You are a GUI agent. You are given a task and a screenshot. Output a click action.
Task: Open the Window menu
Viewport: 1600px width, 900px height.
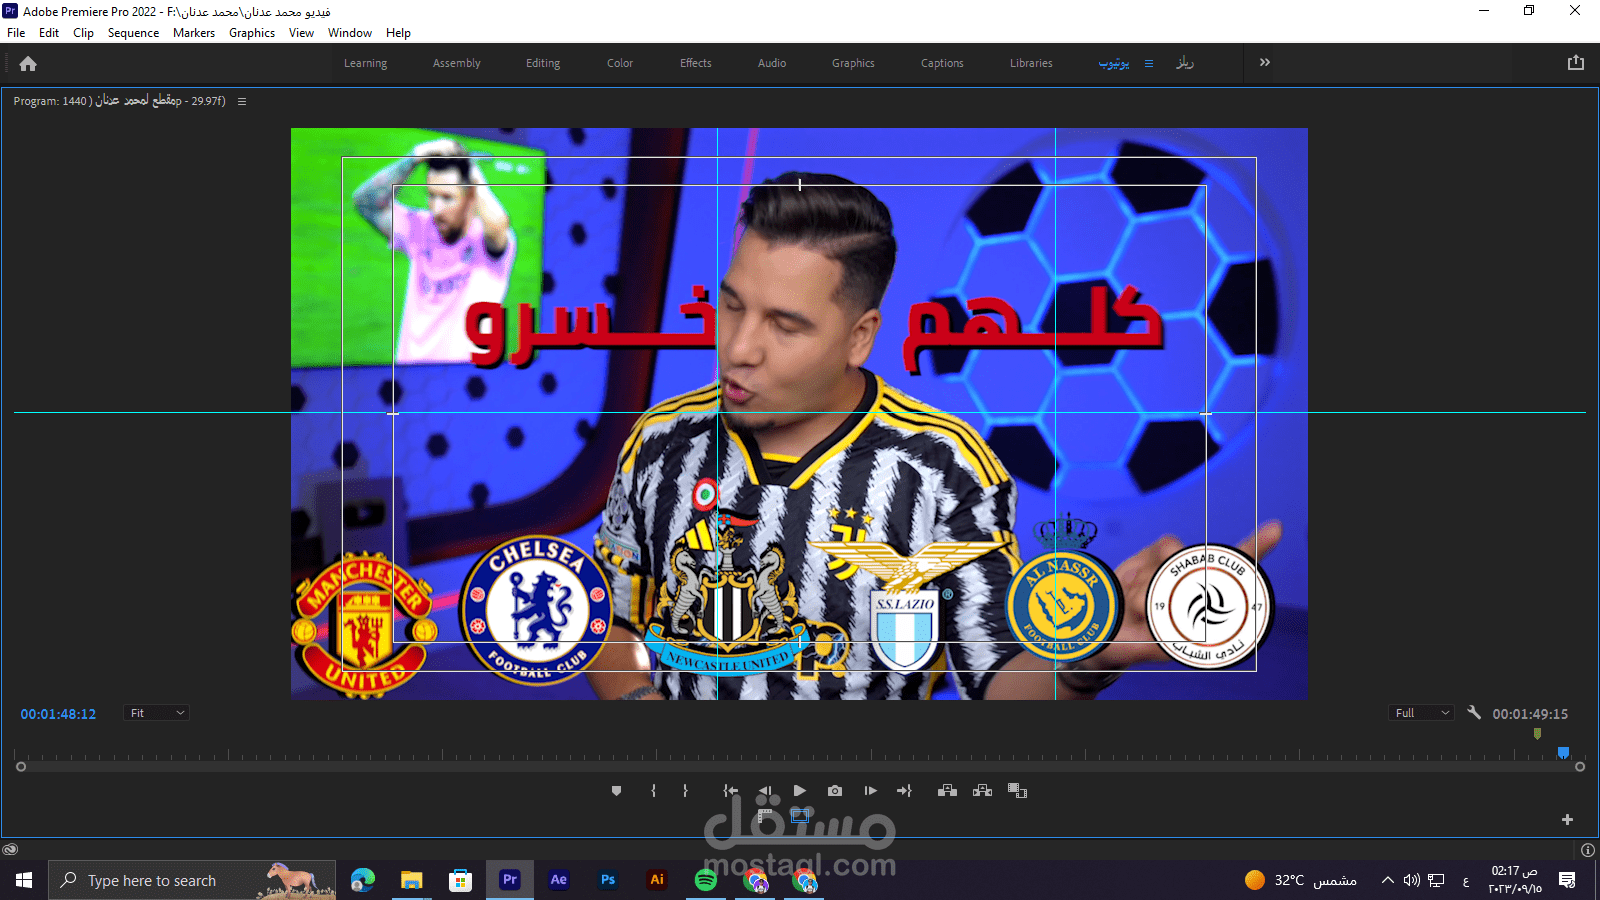350,33
